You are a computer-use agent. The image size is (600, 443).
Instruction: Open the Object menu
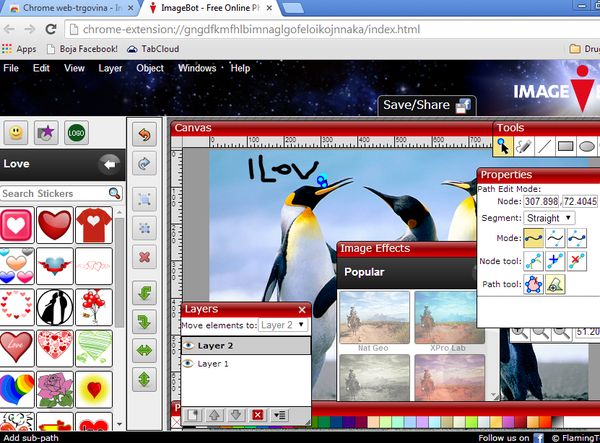click(150, 69)
